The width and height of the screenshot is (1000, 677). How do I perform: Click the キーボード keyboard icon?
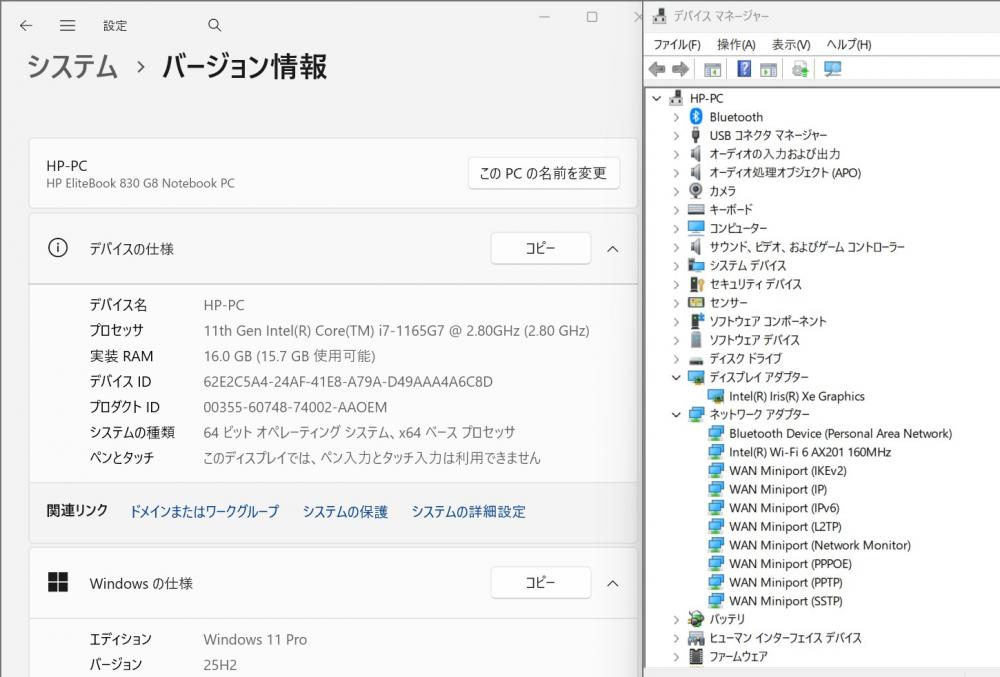coord(696,209)
